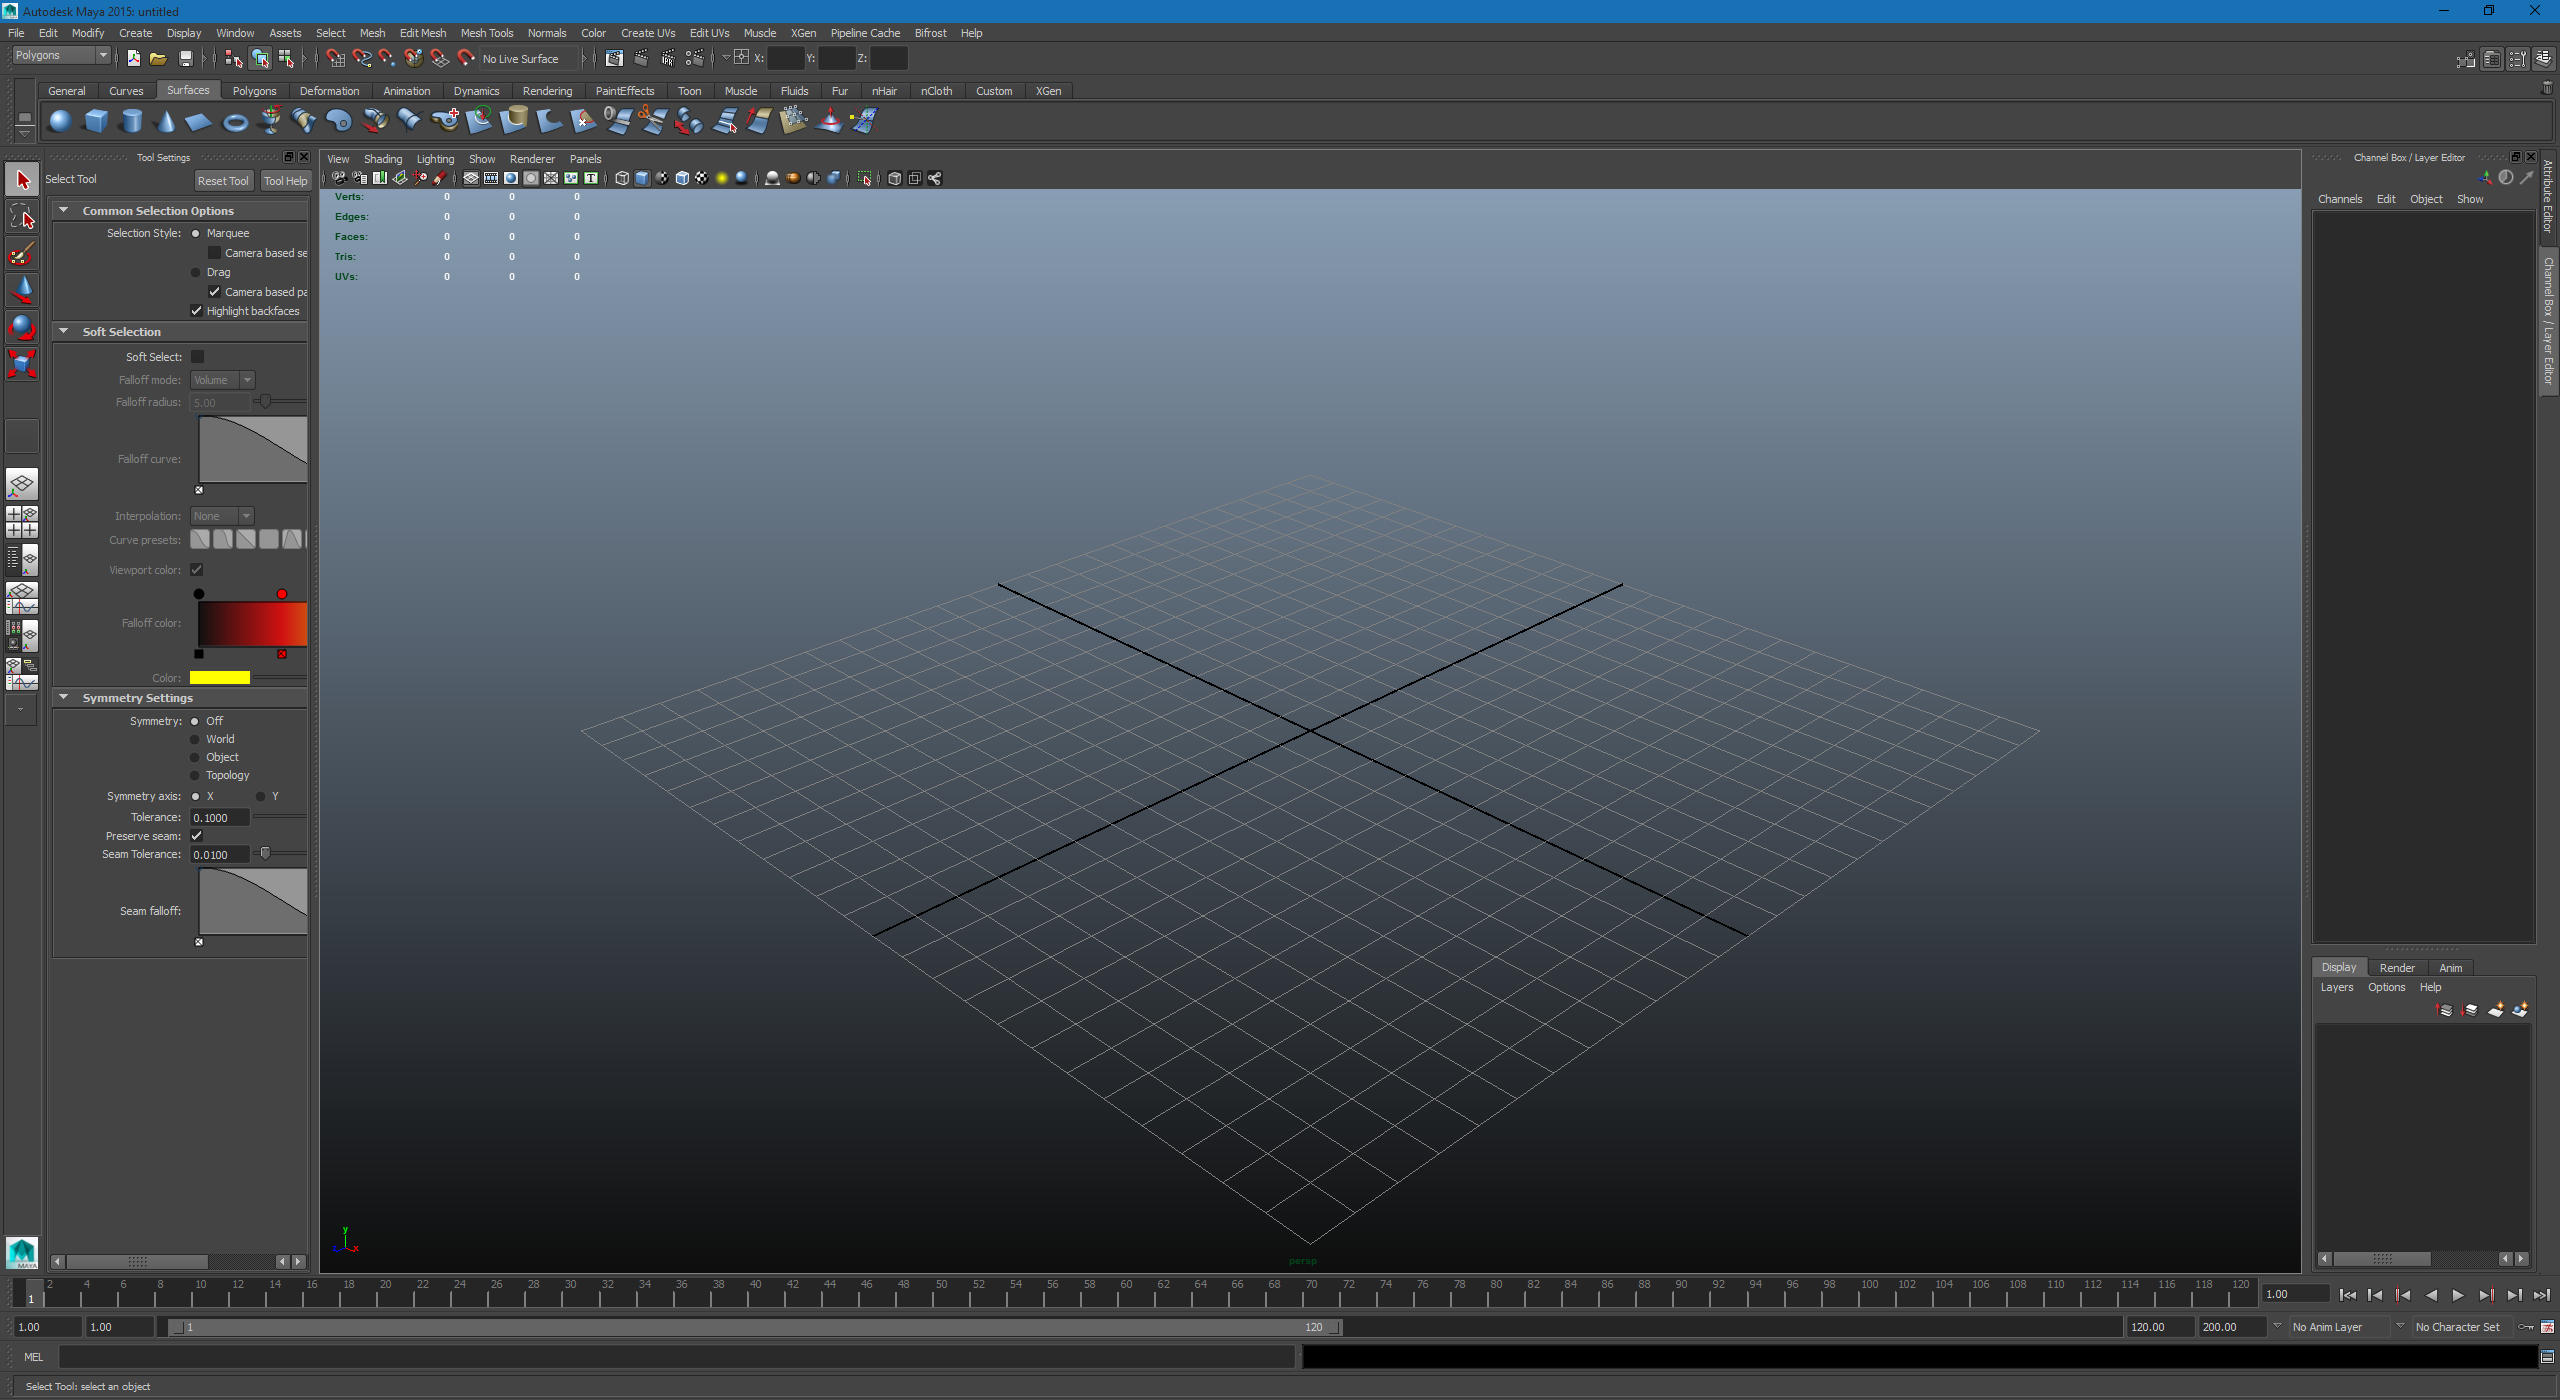2560x1400 pixels.
Task: Select the Rotate tool in the toolbox
Action: (x=22, y=327)
